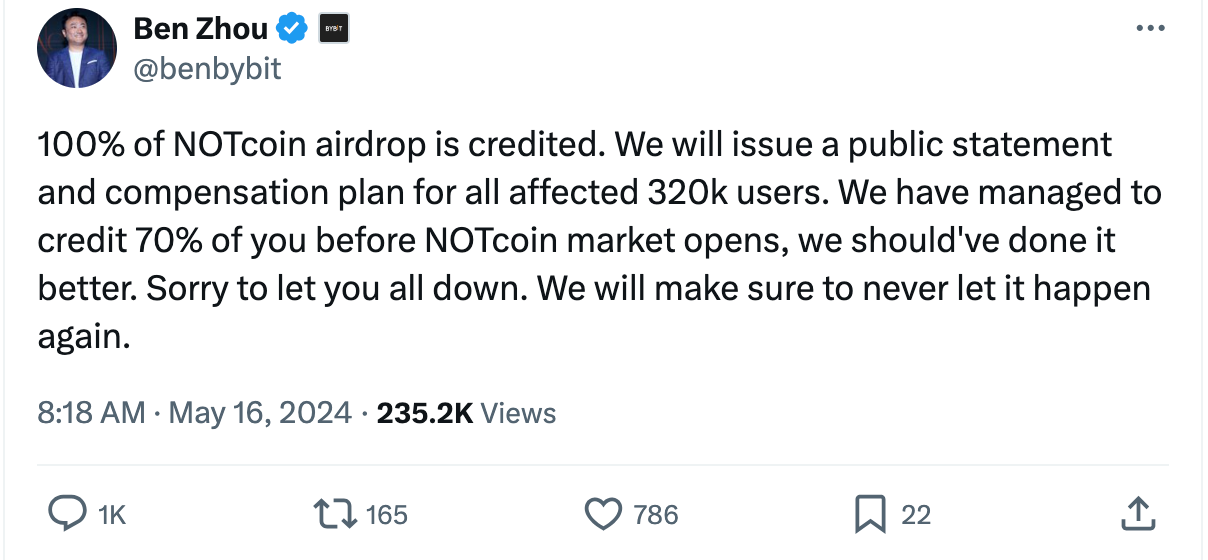The image size is (1208, 560).
Task: Click the 22 bookmarks count
Action: (x=916, y=515)
